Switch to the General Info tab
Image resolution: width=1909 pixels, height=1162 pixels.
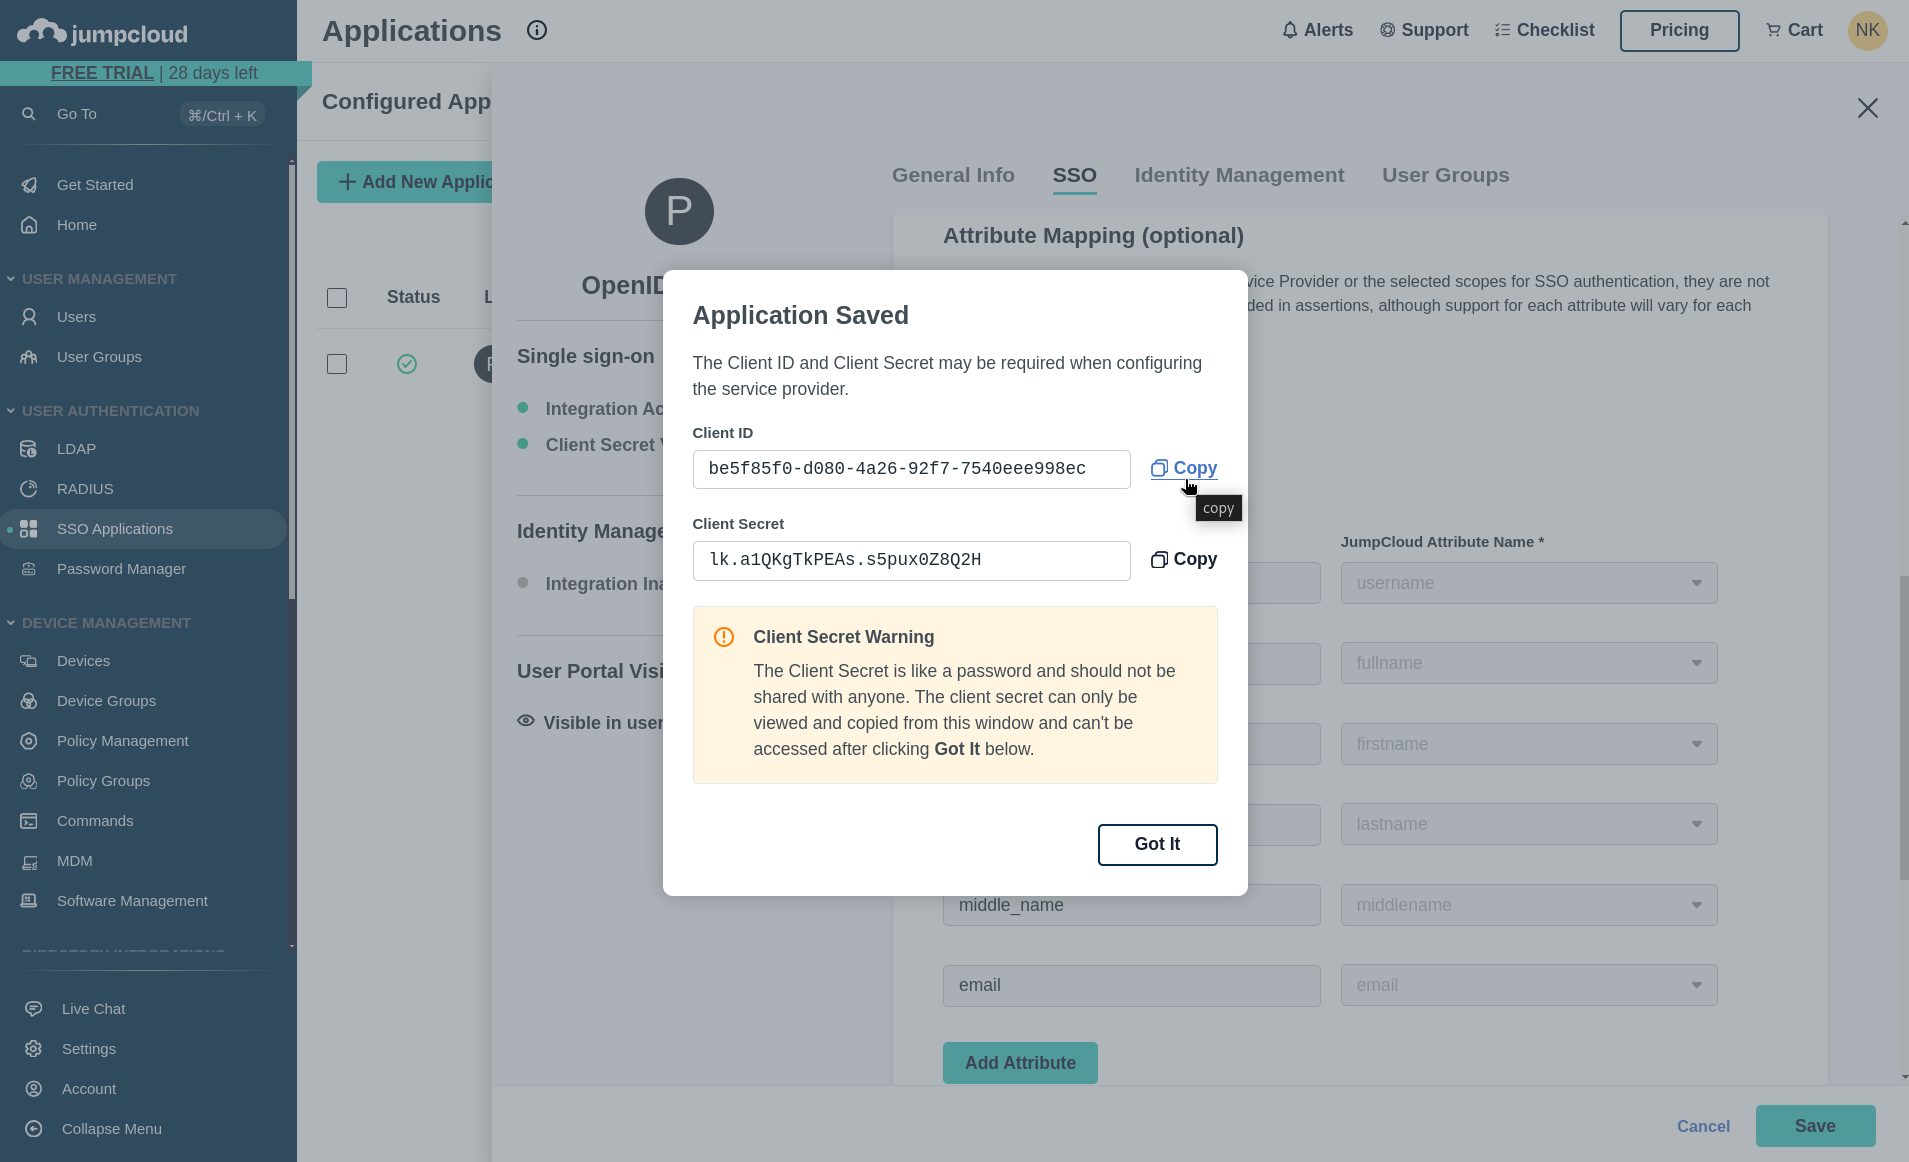pyautogui.click(x=952, y=175)
